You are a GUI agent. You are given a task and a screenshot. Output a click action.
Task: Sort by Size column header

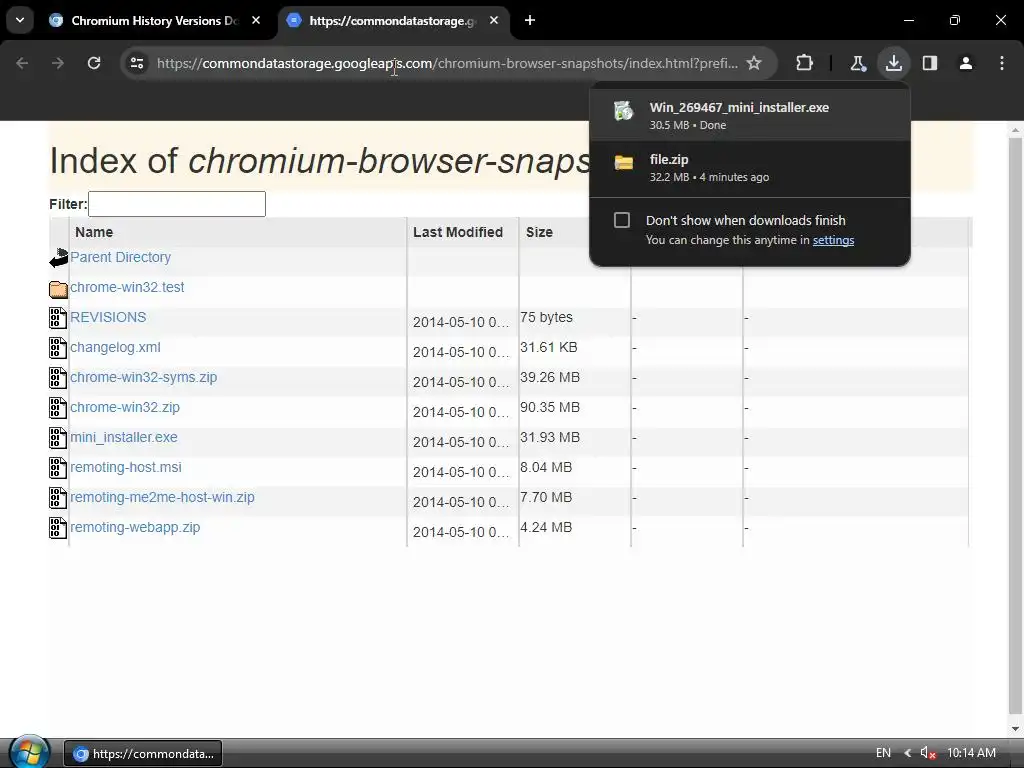(x=539, y=232)
